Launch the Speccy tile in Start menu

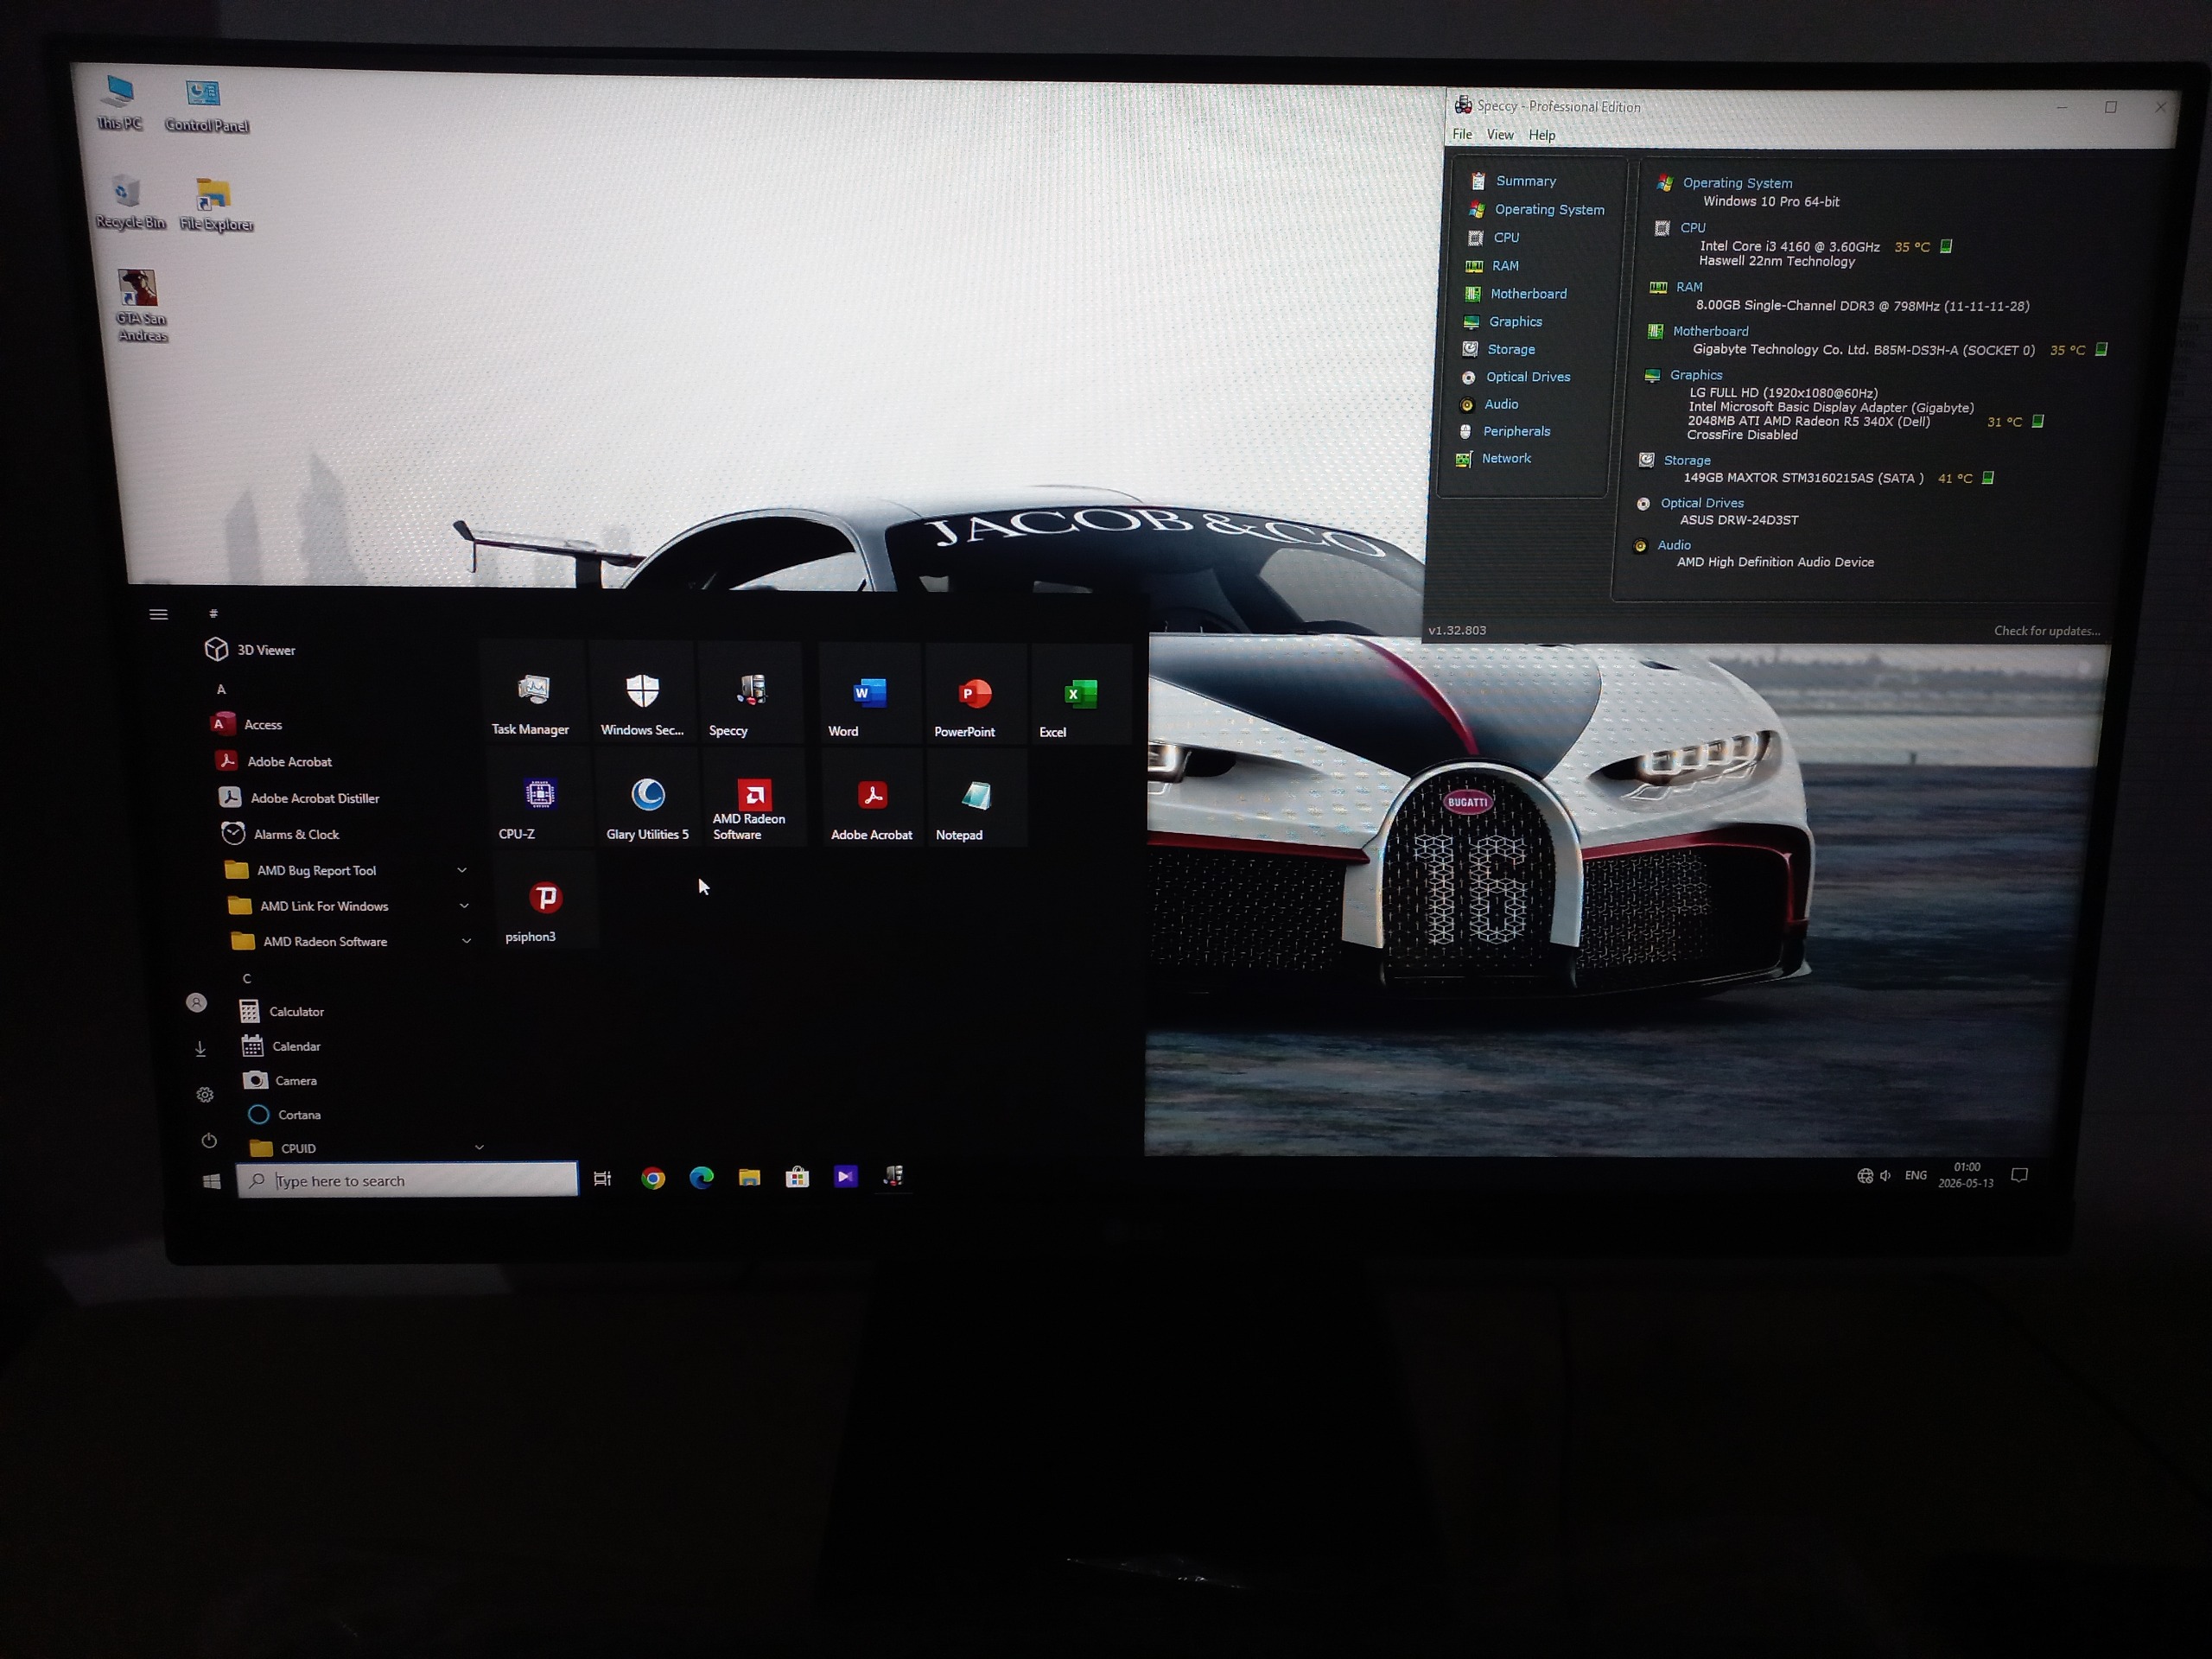click(751, 694)
